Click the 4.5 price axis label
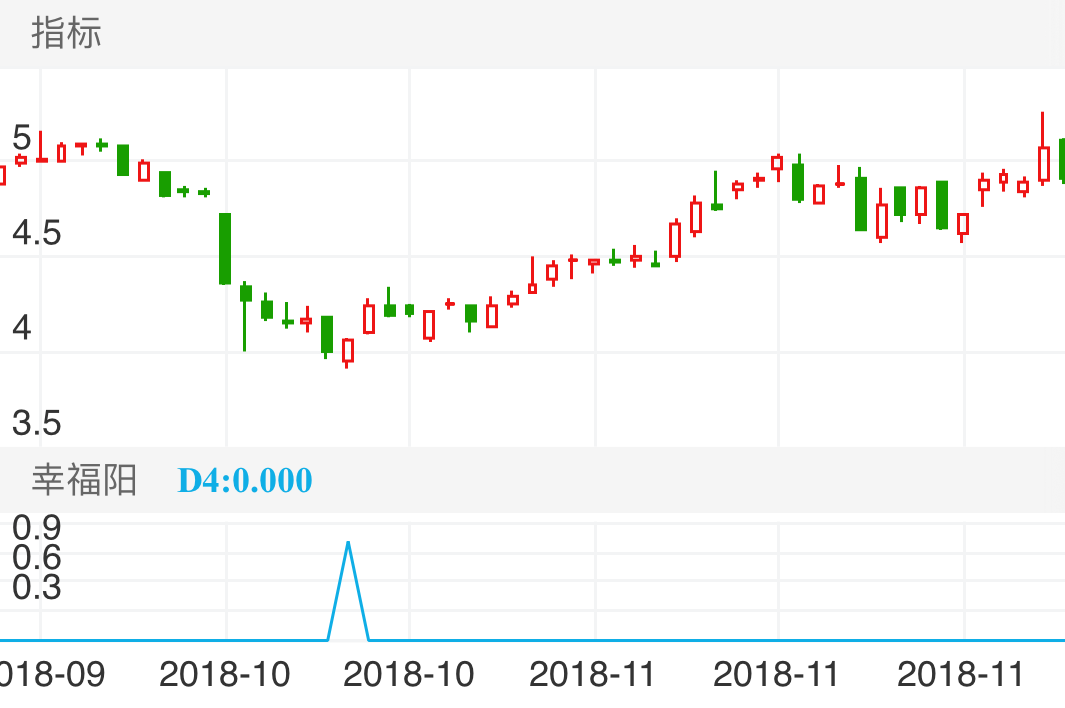This screenshot has width=1065, height=708. pos(37,234)
